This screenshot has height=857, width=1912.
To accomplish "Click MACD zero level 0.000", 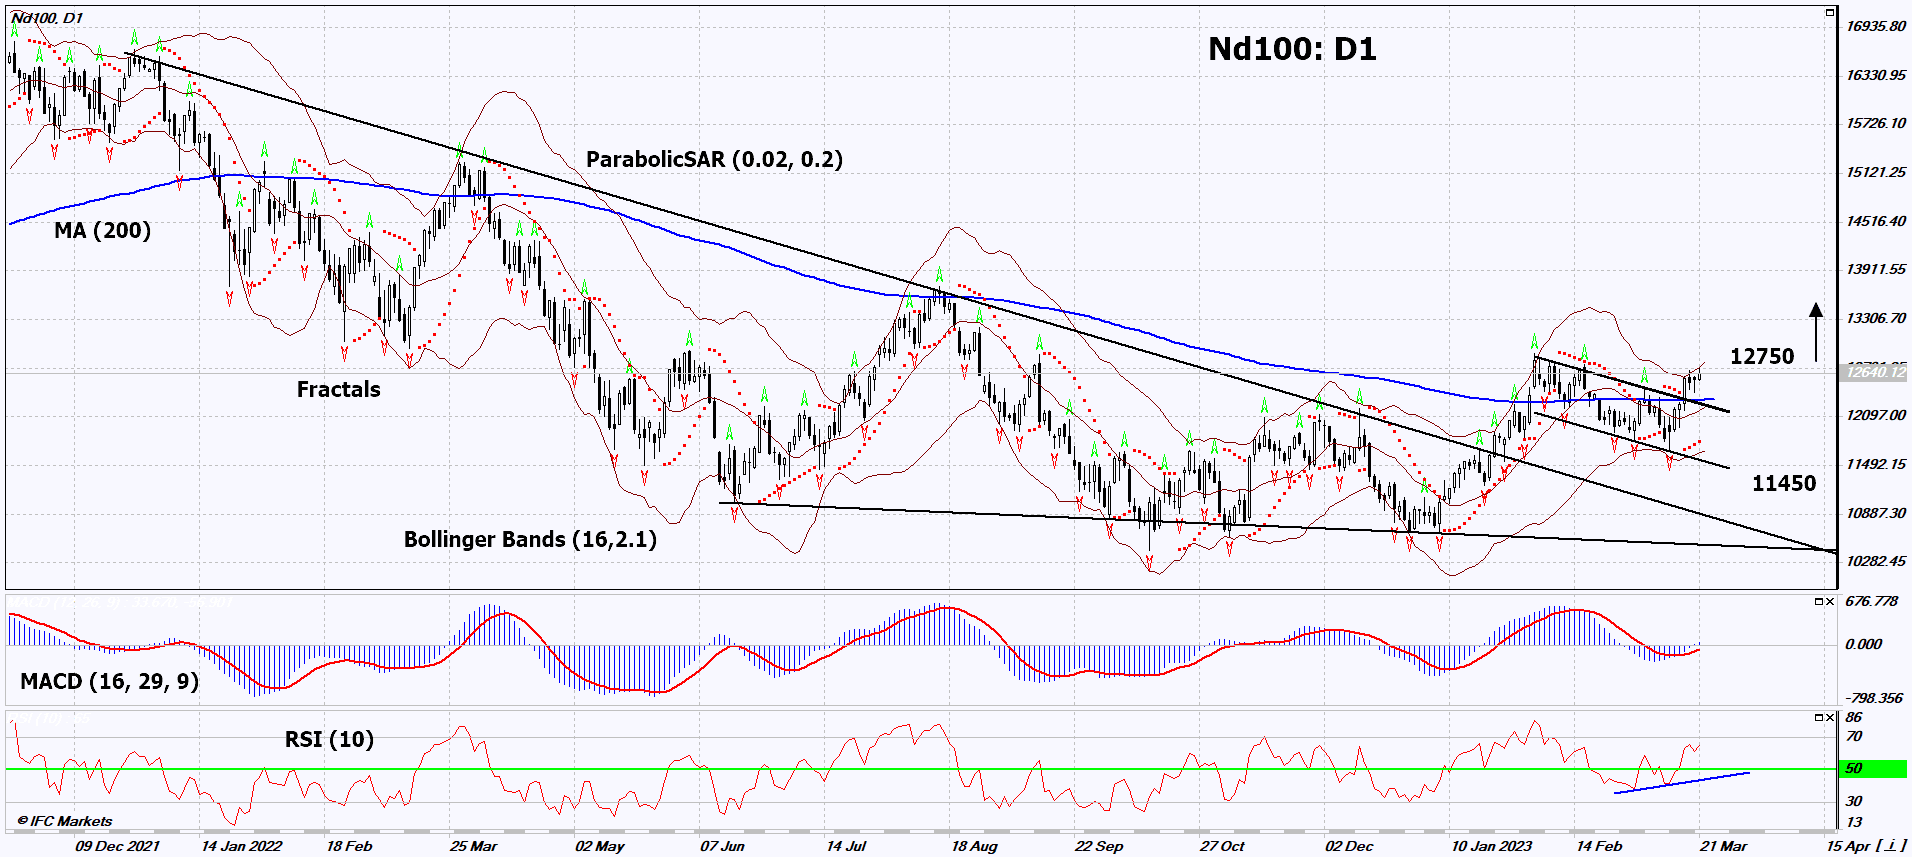I will (1864, 644).
